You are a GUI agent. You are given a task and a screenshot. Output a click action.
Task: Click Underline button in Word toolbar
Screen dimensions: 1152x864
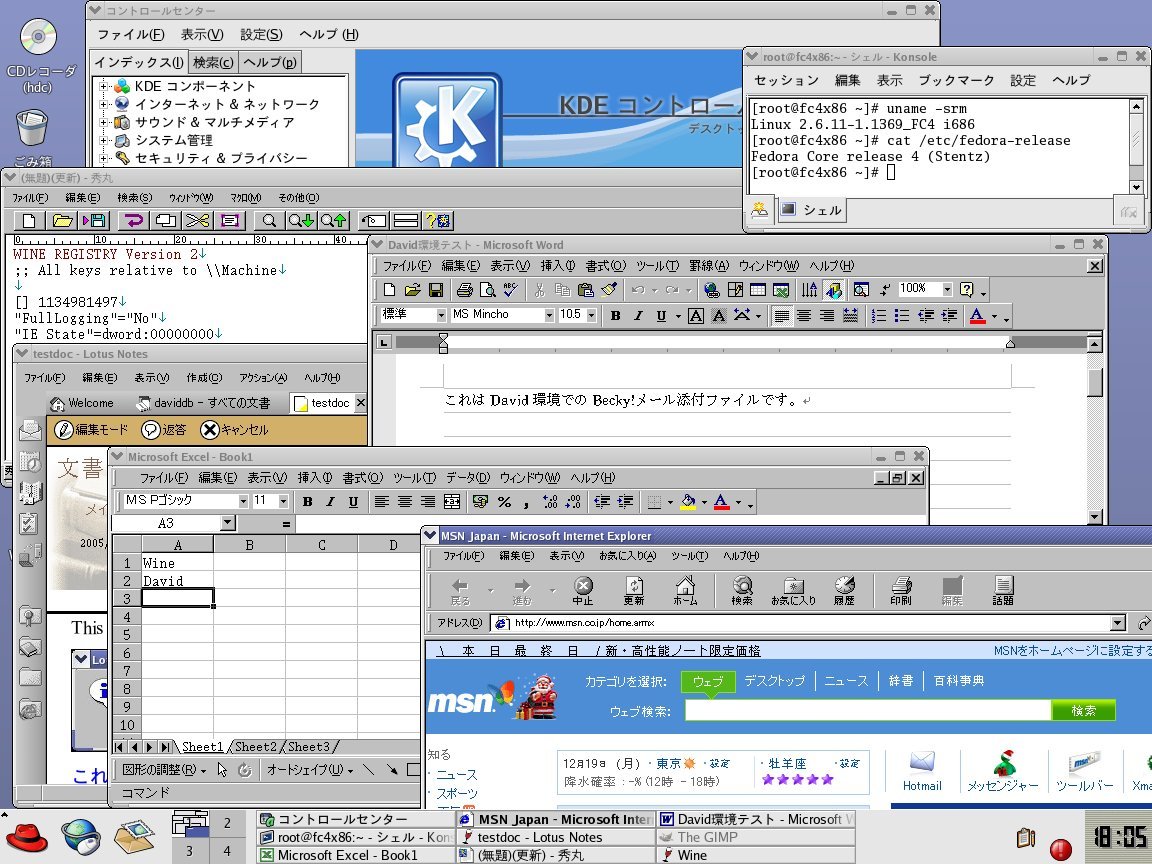click(x=661, y=316)
